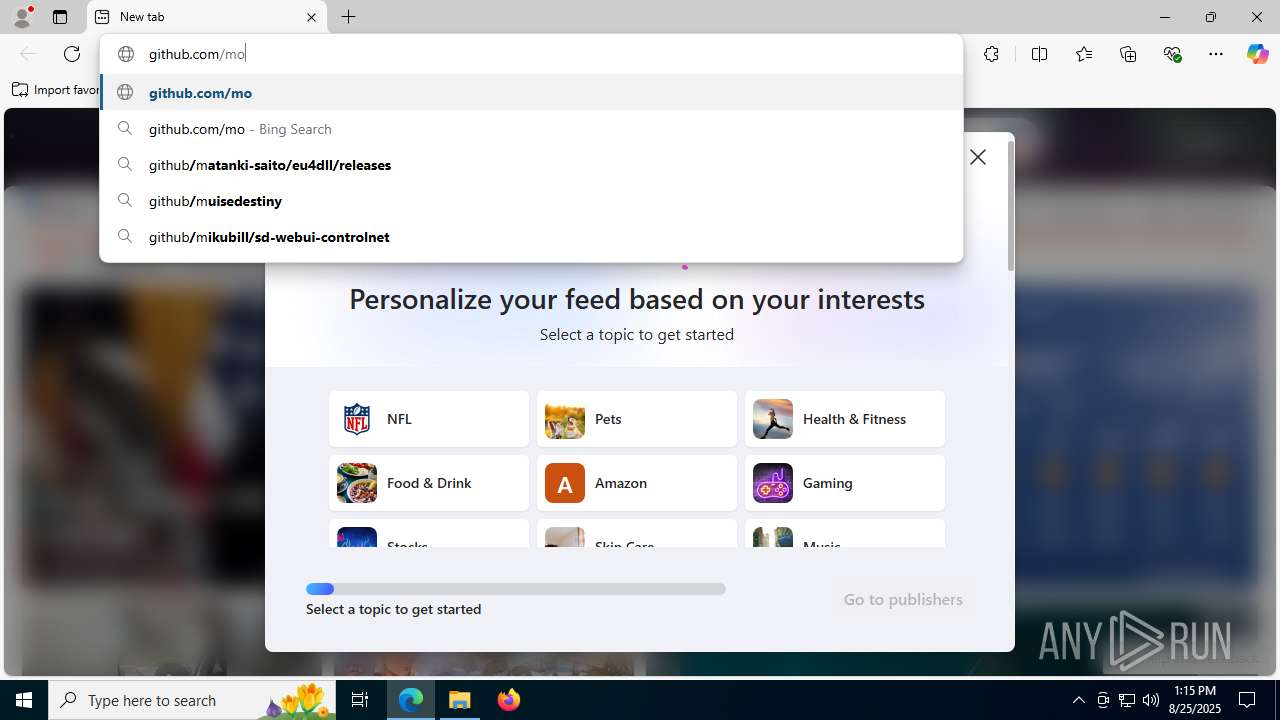Select github.com/mo Bing Search suggestion

pyautogui.click(x=531, y=129)
